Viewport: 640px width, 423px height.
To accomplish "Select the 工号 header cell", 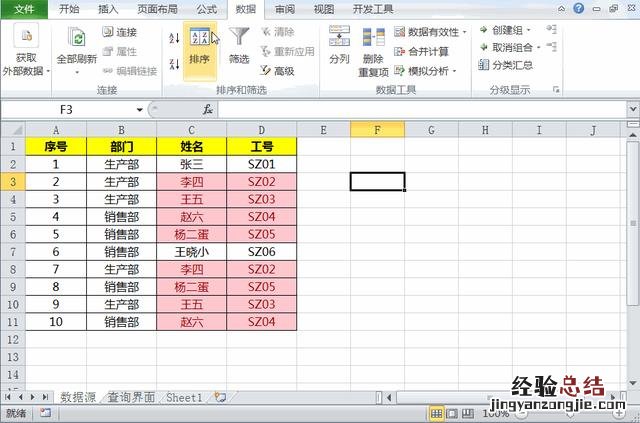I will tap(262, 147).
